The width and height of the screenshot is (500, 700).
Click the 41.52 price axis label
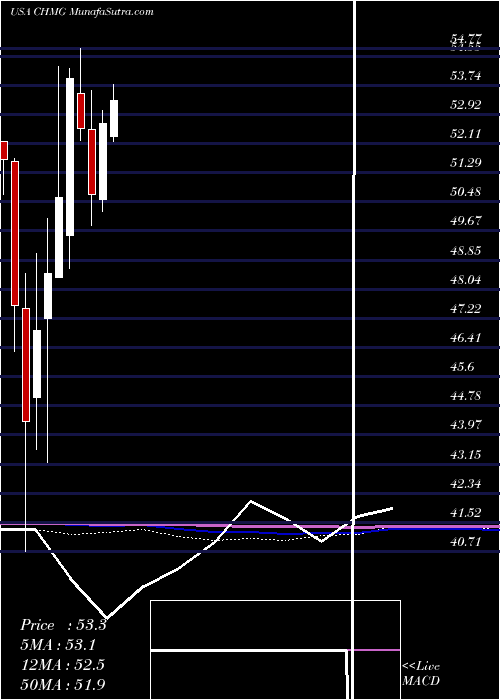coord(466,513)
